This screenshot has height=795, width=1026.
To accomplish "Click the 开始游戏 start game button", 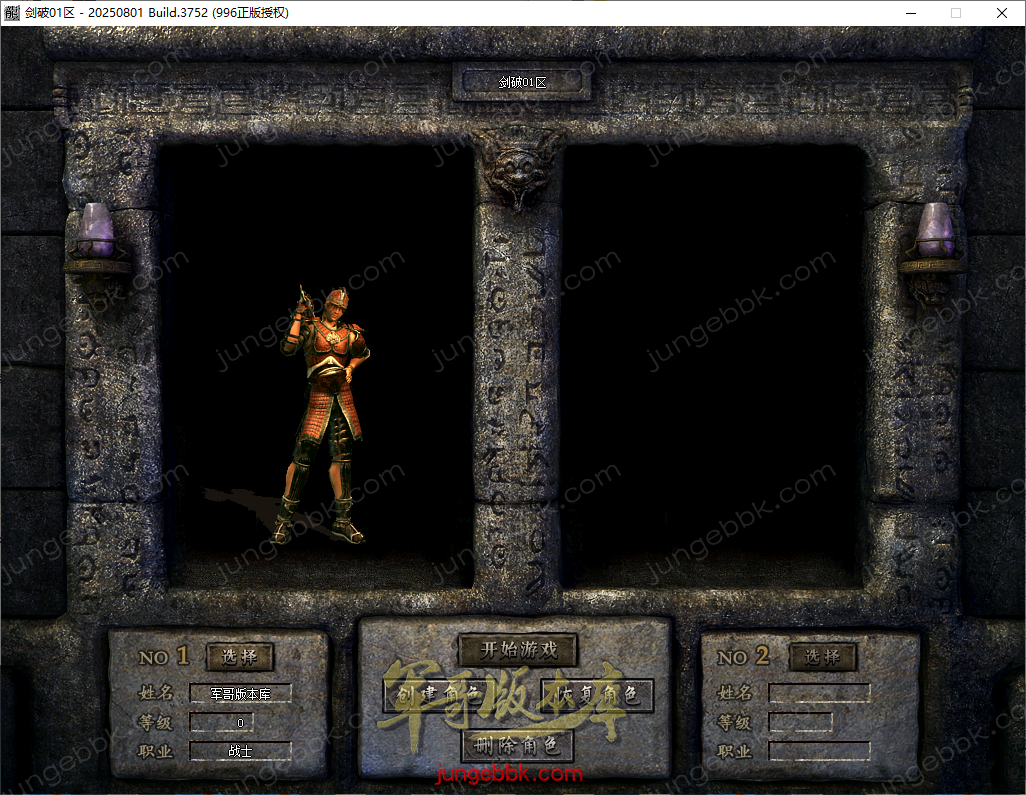I will pos(518,649).
